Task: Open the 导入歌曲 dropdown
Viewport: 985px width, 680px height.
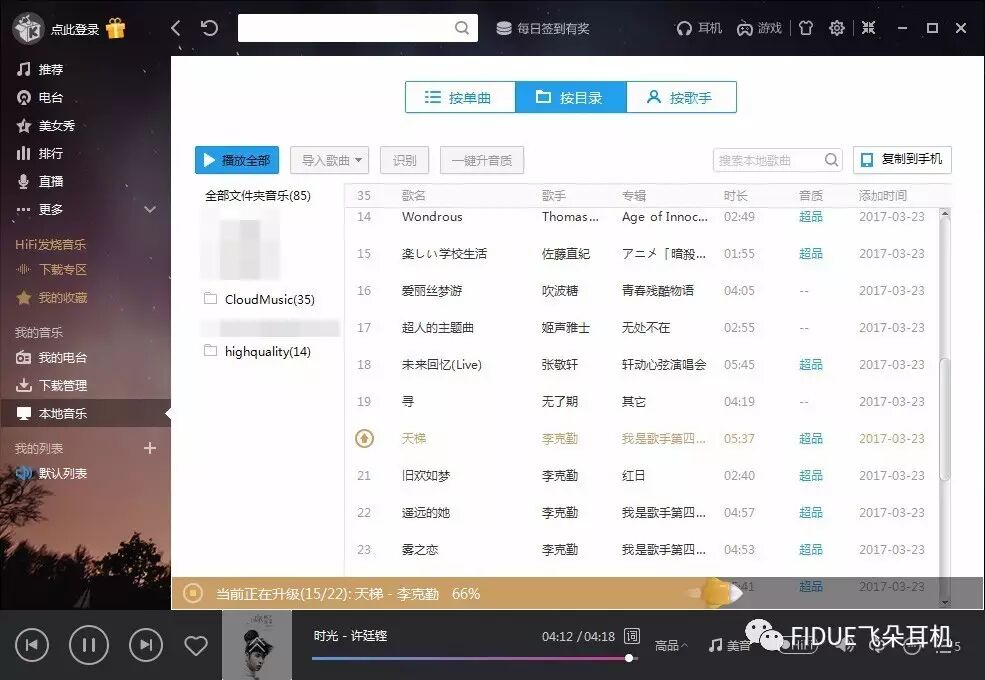Action: tap(329, 160)
